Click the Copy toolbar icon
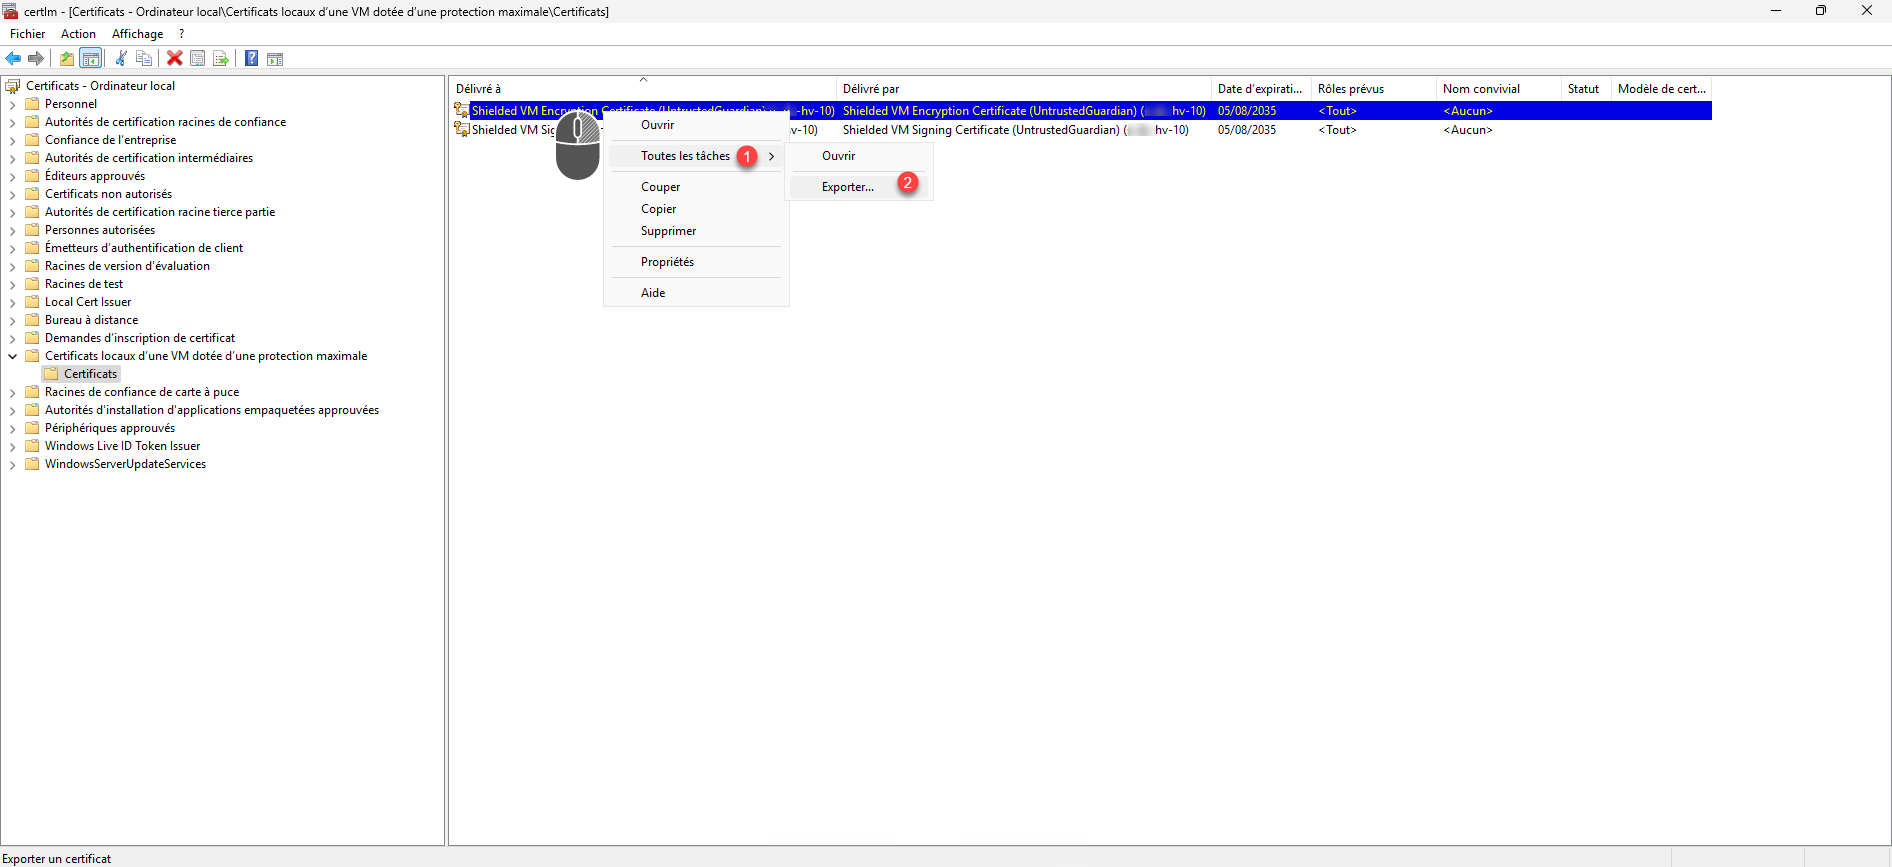This screenshot has height=867, width=1892. click(144, 59)
